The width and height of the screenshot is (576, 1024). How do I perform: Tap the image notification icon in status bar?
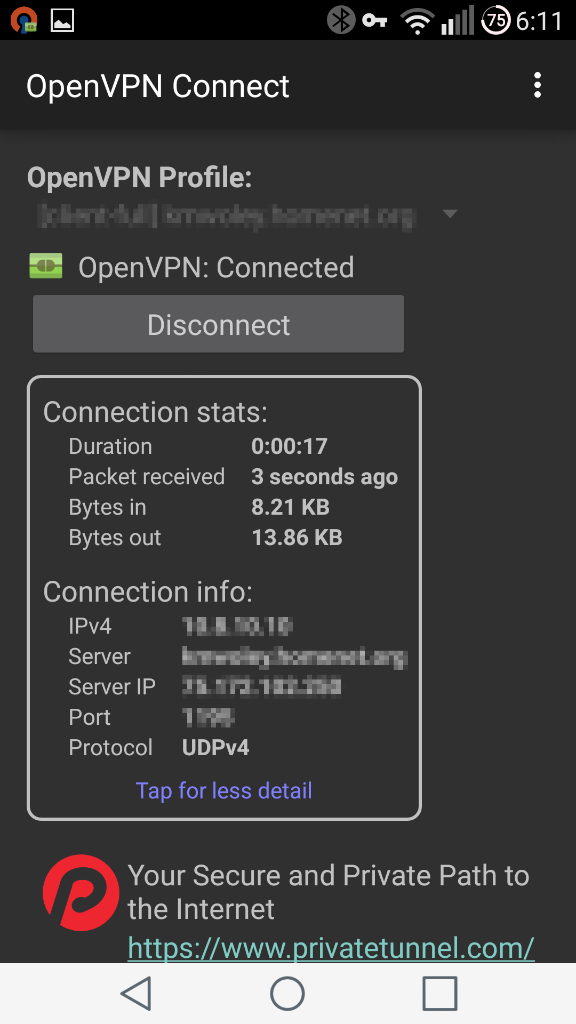[x=63, y=20]
